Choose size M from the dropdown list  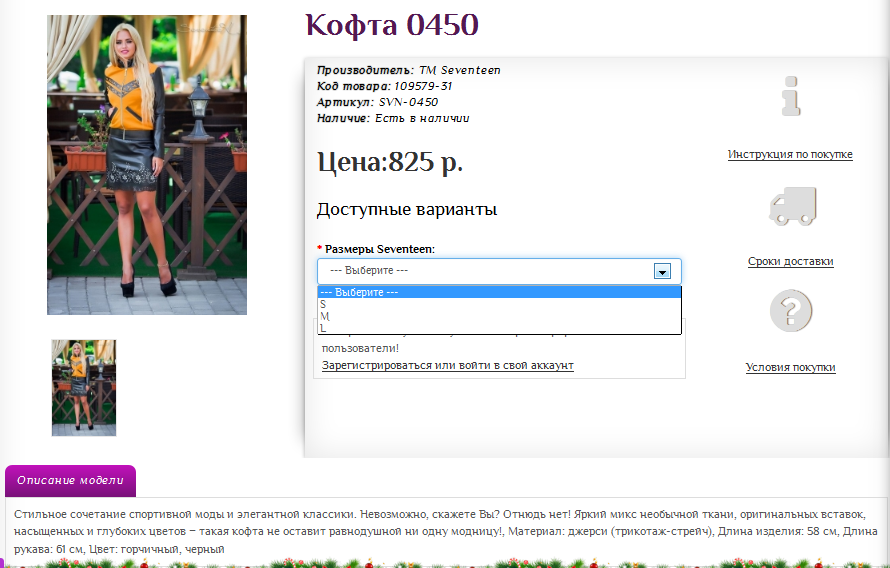point(499,316)
